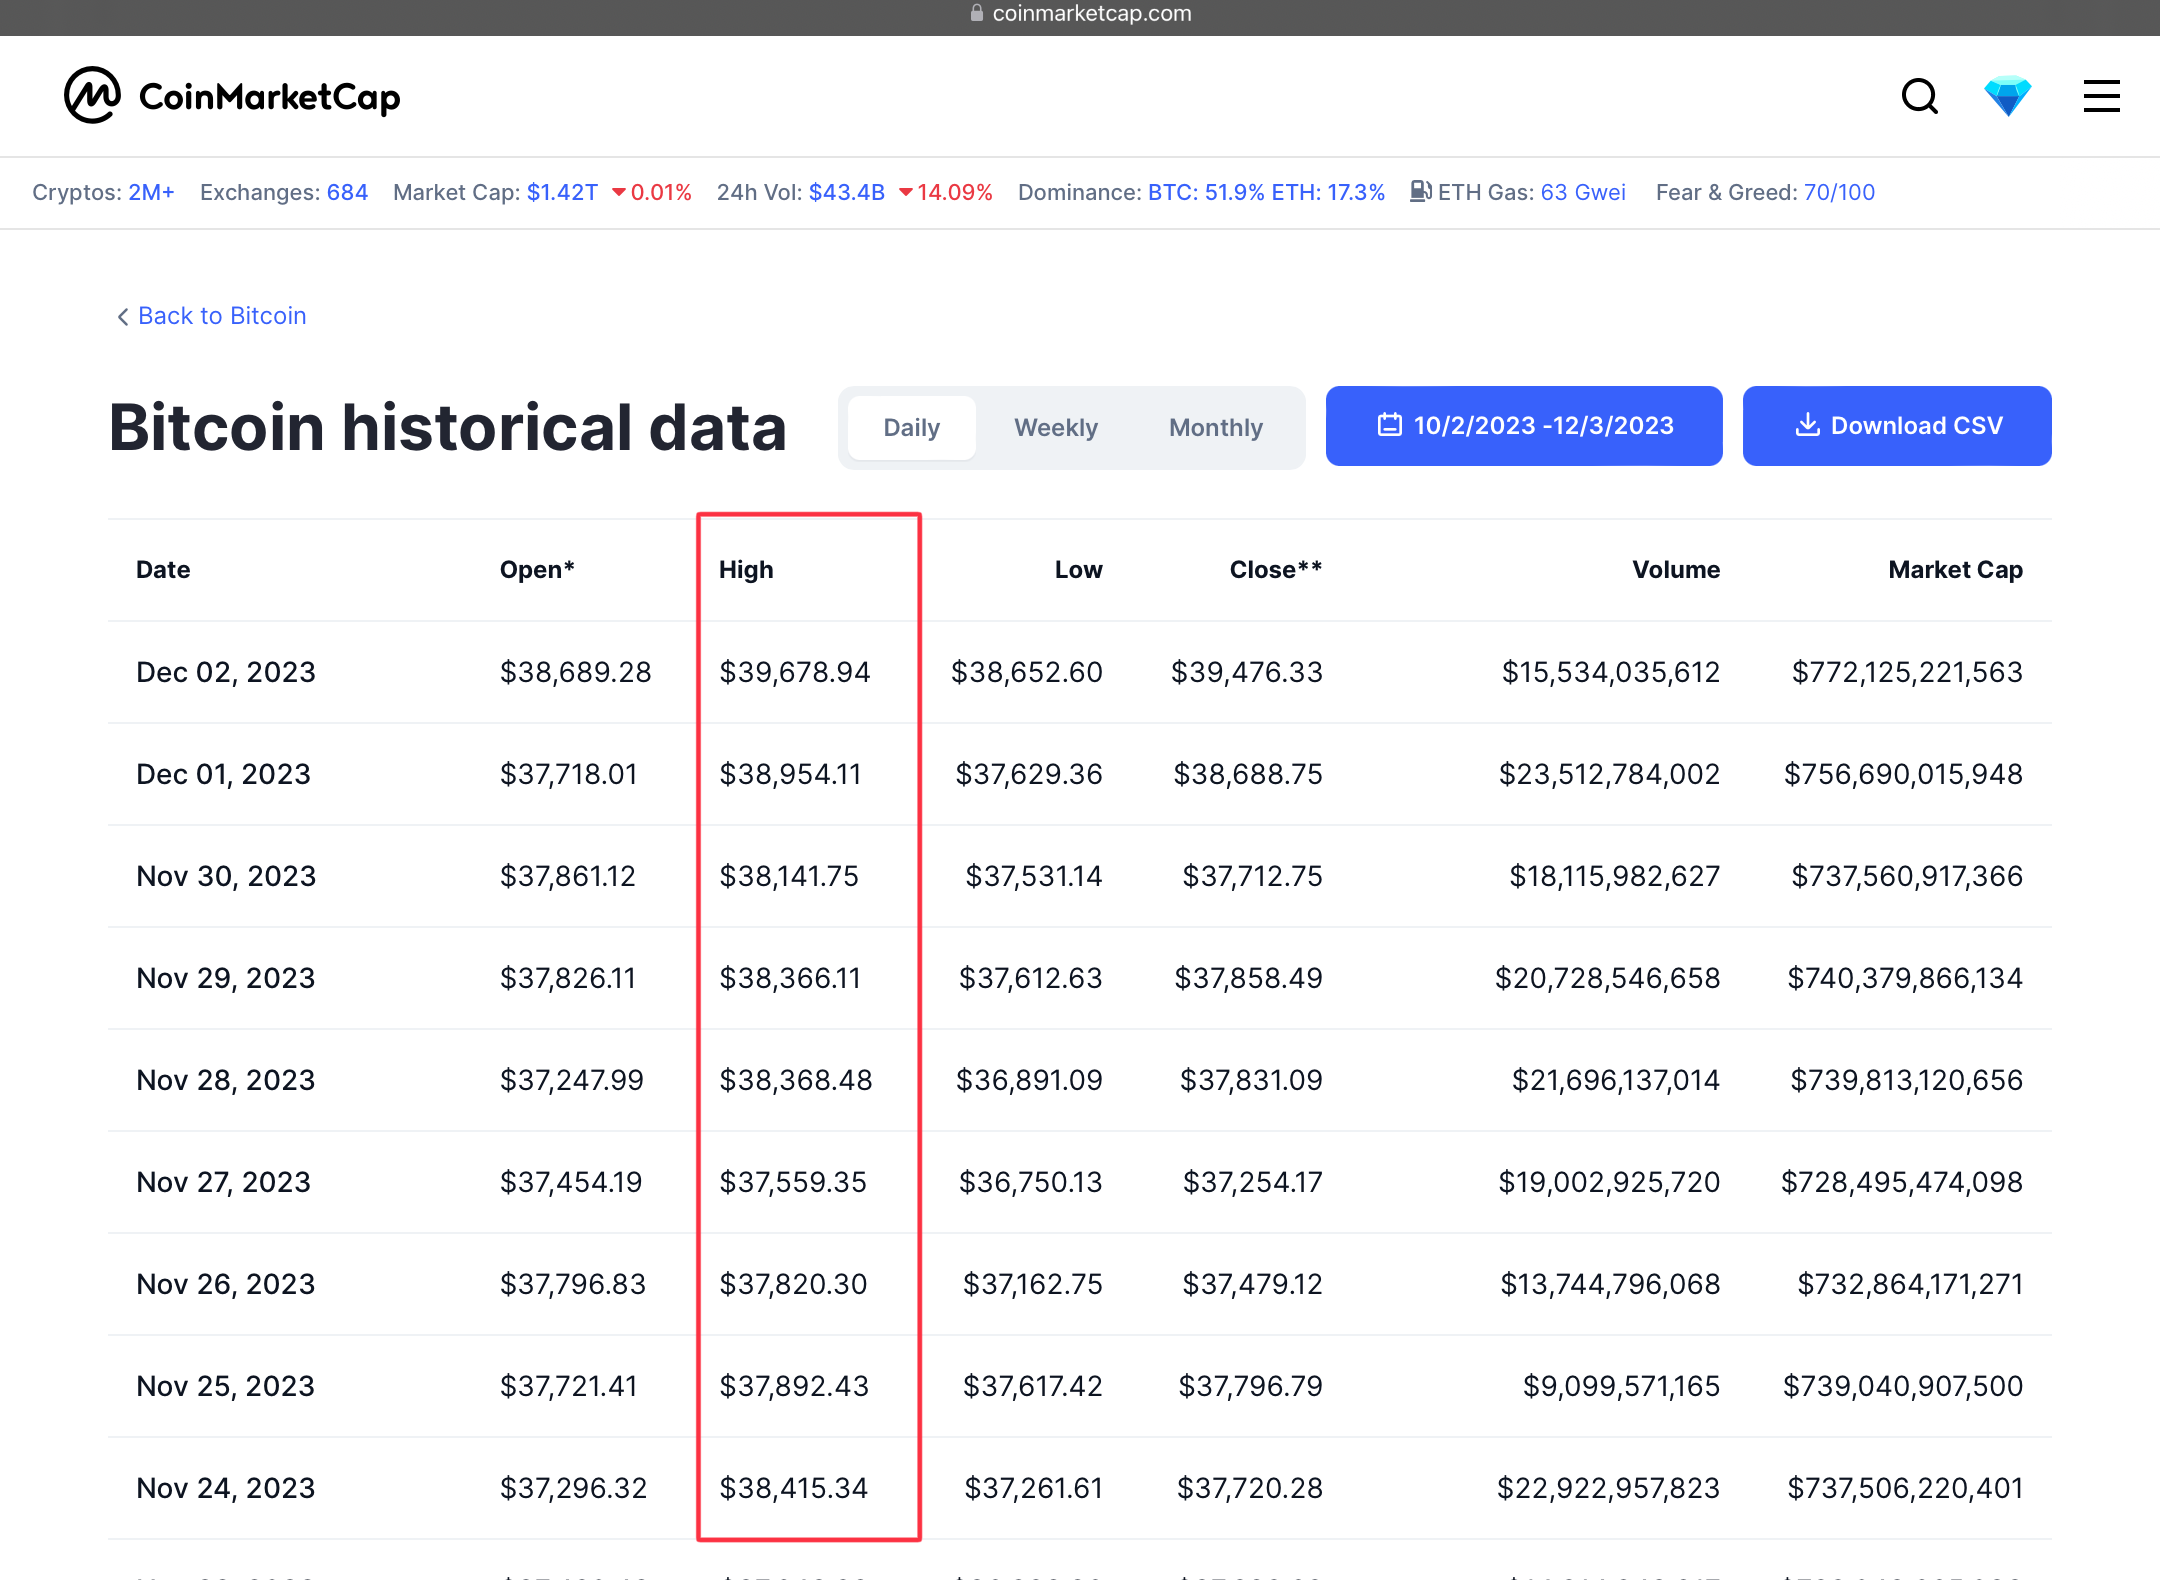The height and width of the screenshot is (1580, 2160).
Task: Click the $37,712.75 close value
Action: tap(1252, 876)
